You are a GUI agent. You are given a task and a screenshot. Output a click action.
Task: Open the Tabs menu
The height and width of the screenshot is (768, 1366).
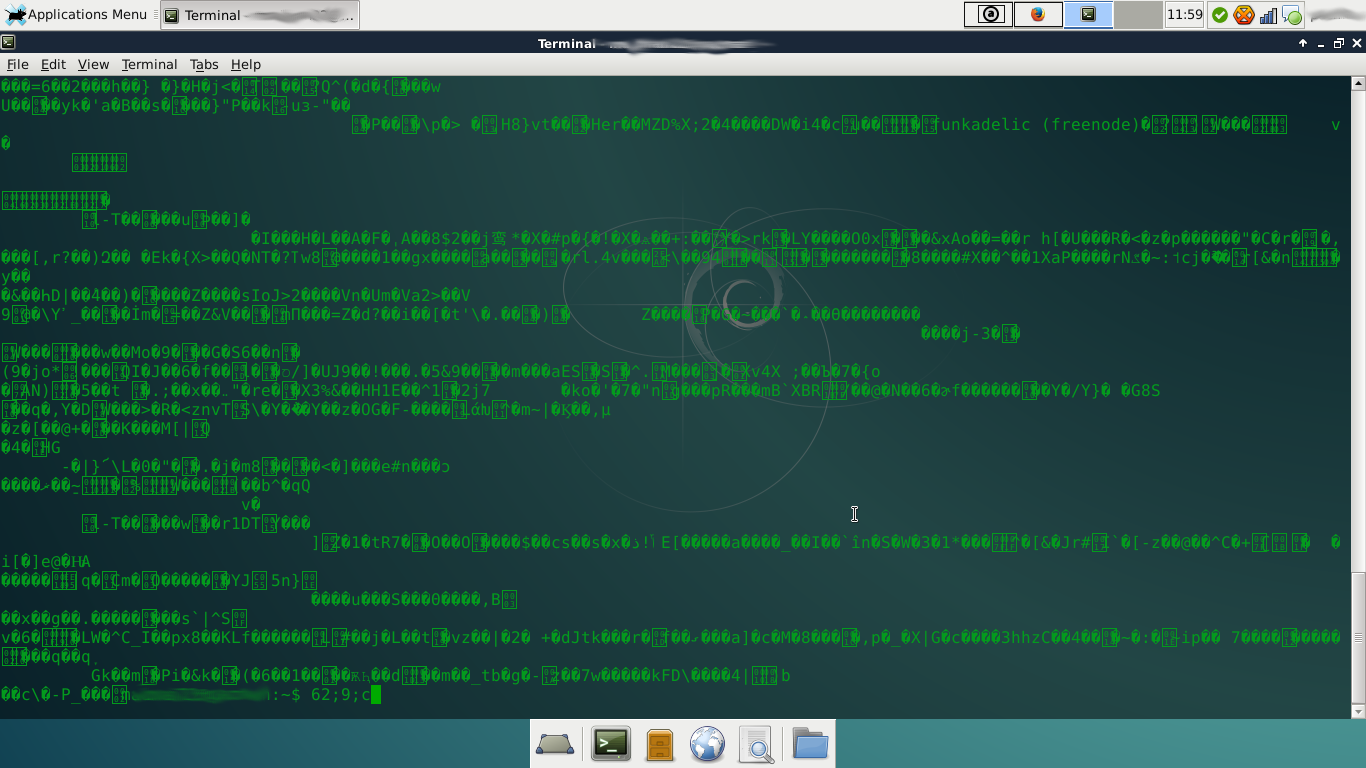204,64
